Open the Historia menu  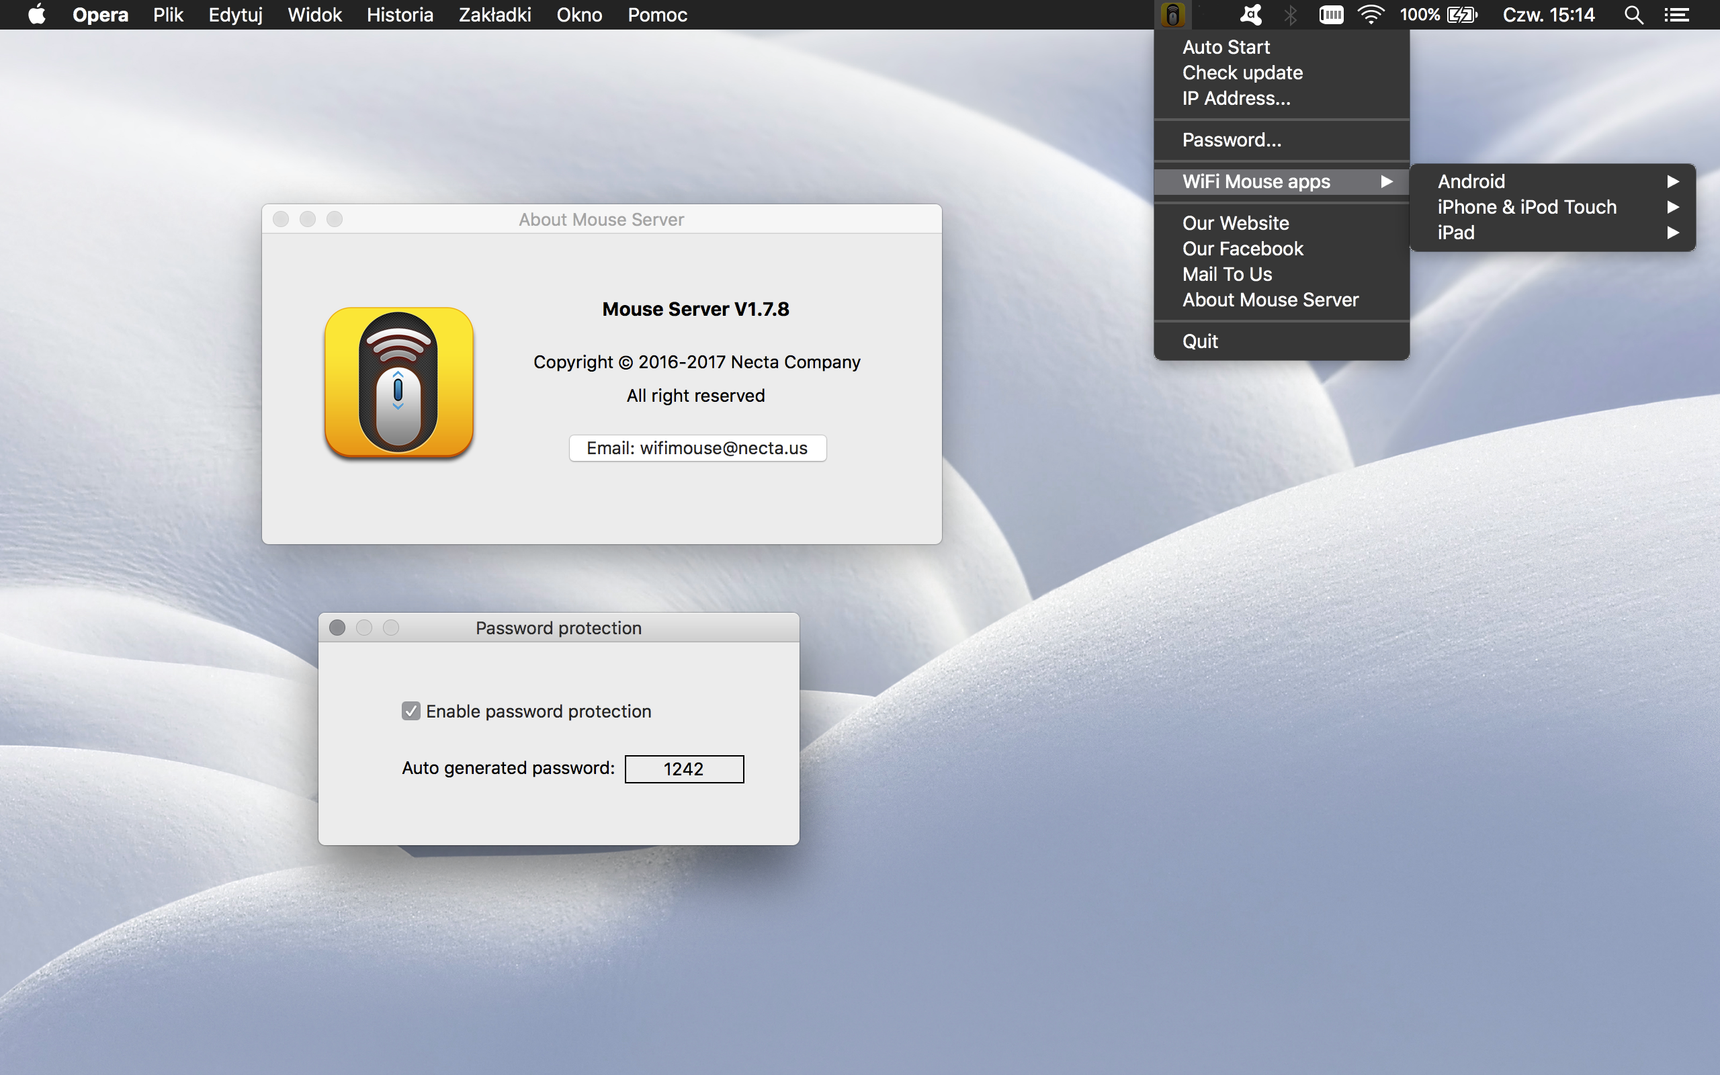click(400, 15)
